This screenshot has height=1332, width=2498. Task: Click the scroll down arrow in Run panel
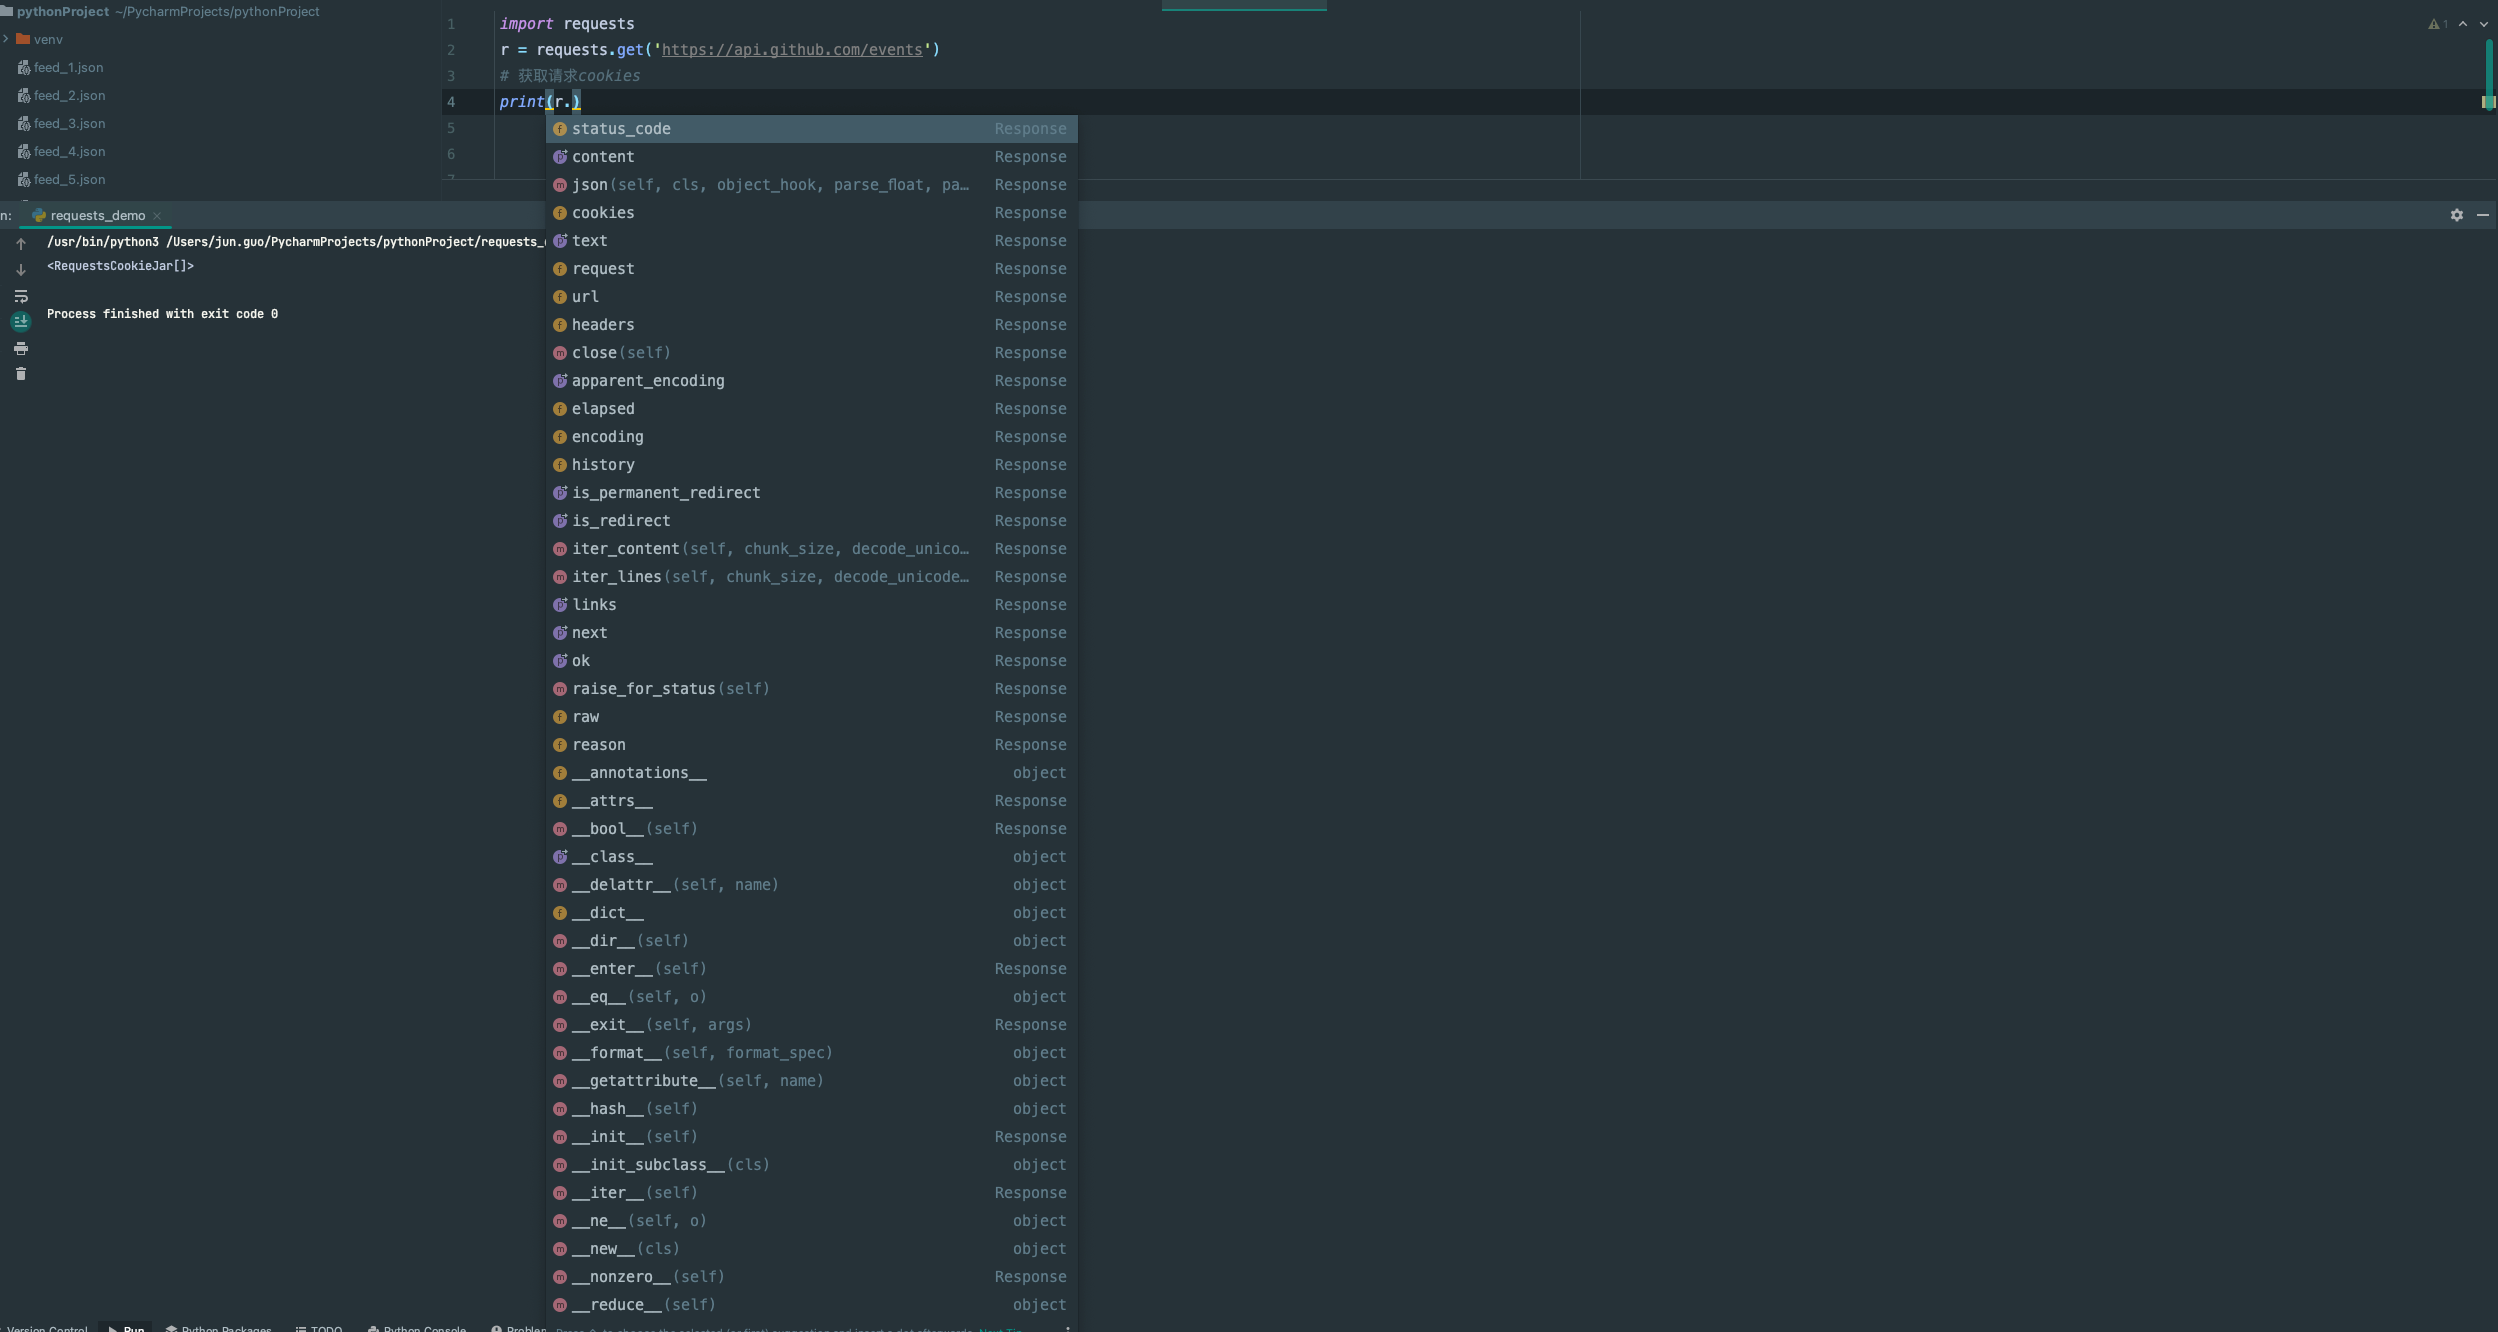point(21,270)
